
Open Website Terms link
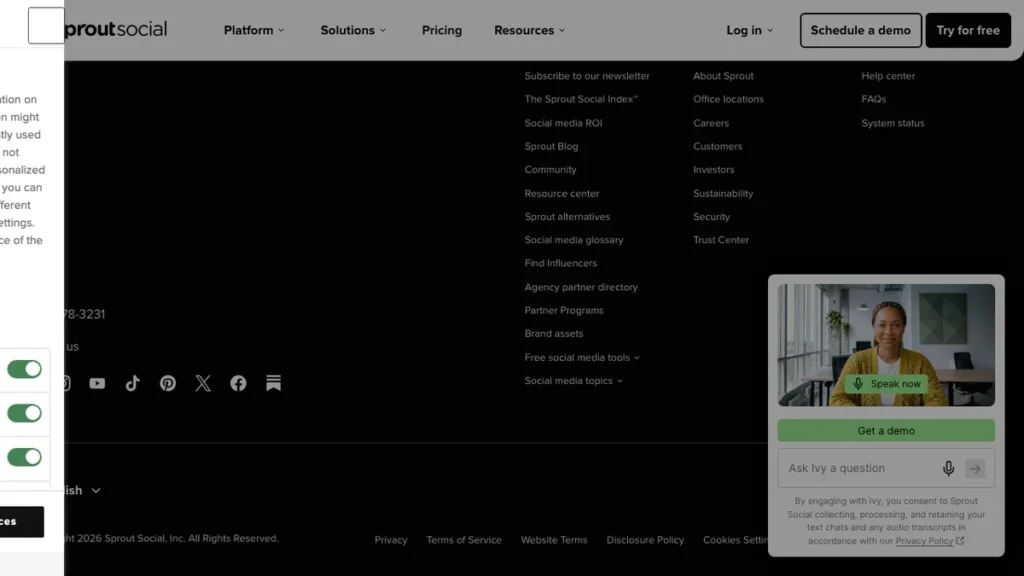[554, 540]
